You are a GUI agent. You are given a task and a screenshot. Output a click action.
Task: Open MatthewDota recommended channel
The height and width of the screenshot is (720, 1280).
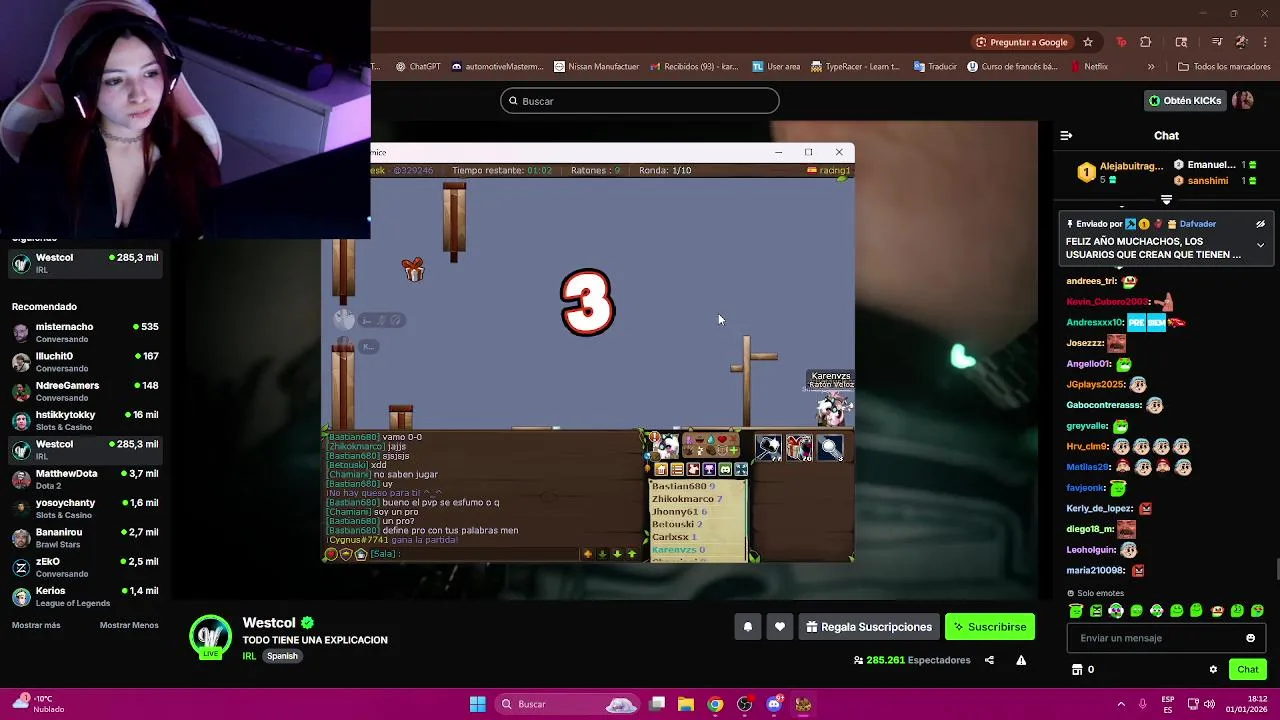pyautogui.click(x=84, y=479)
